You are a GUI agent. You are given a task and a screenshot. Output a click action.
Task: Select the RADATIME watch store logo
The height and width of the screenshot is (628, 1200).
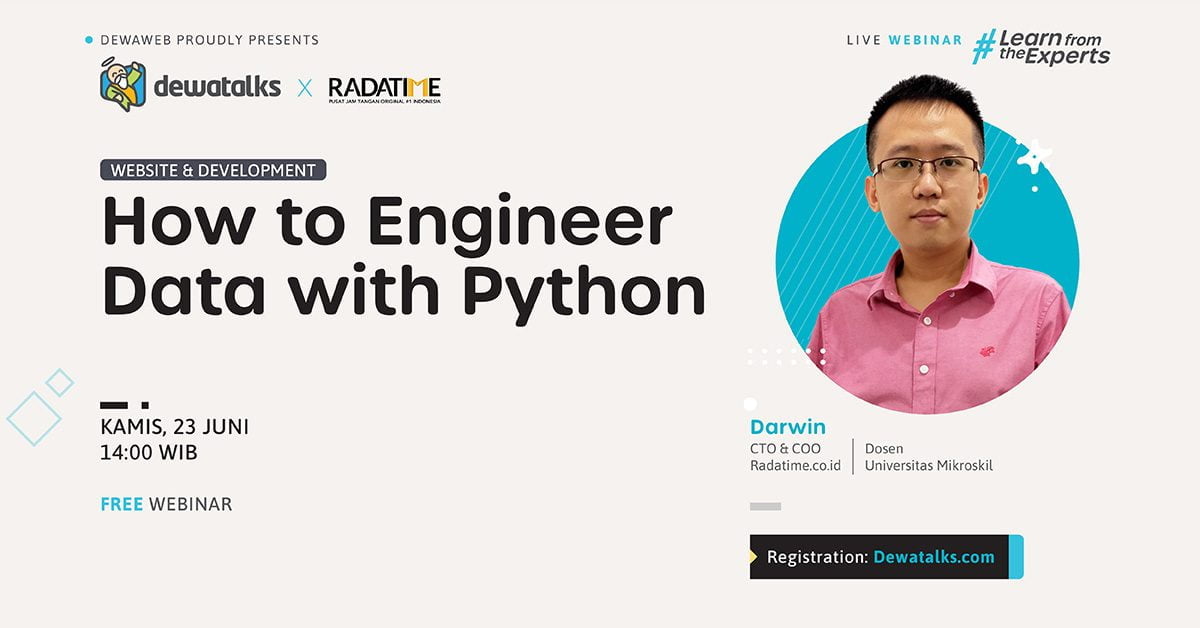coord(384,86)
